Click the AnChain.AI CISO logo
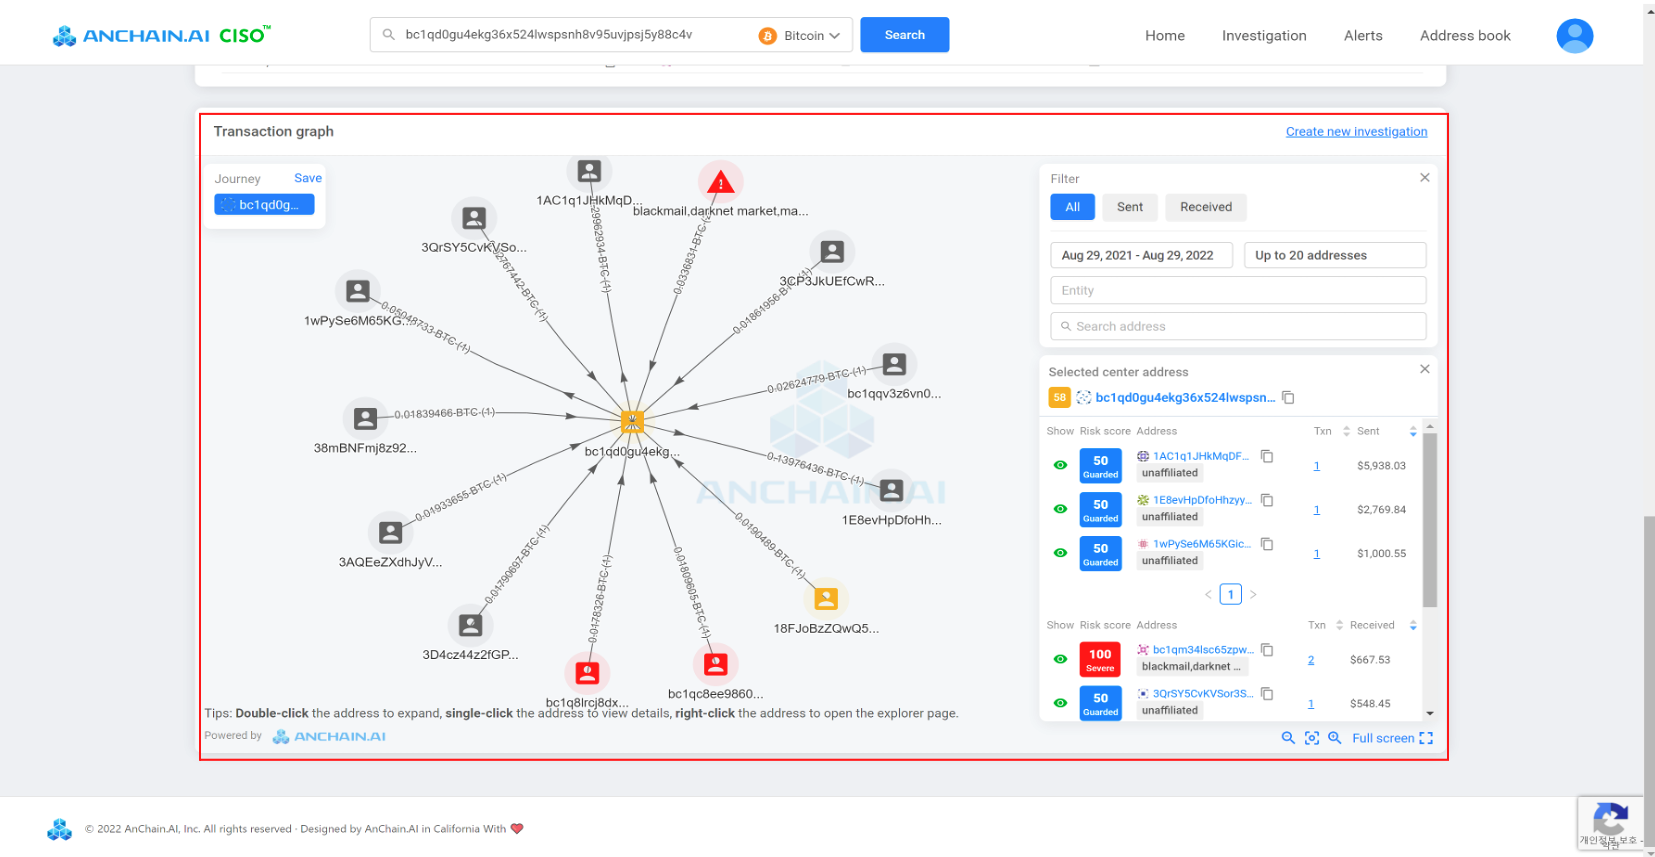Image resolution: width=1655 pixels, height=857 pixels. pyautogui.click(x=162, y=36)
